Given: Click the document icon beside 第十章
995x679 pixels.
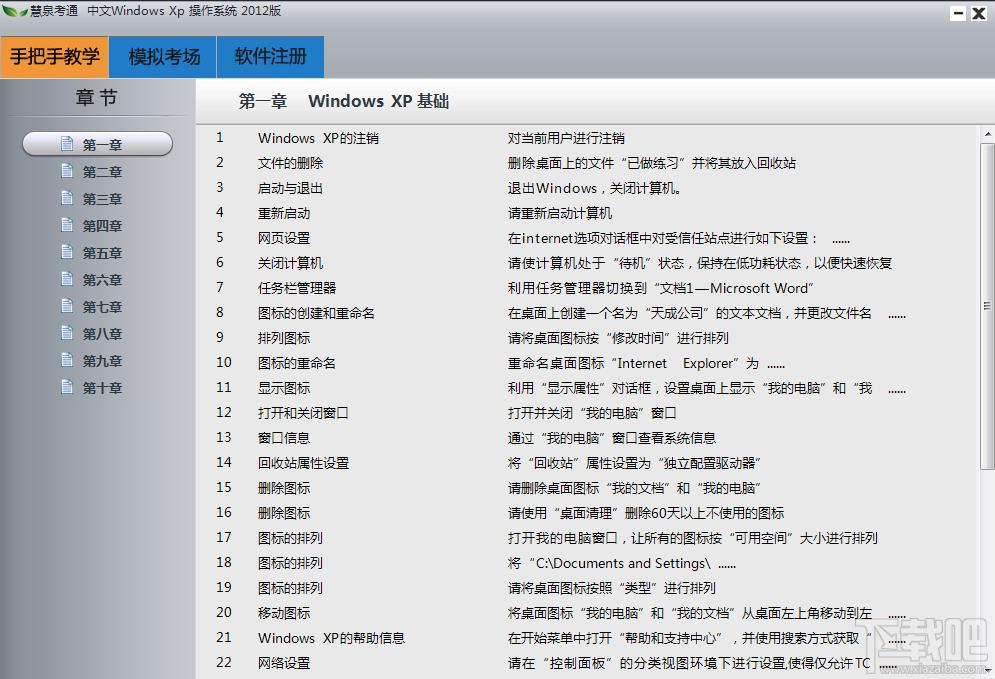Looking at the screenshot, I should point(67,386).
